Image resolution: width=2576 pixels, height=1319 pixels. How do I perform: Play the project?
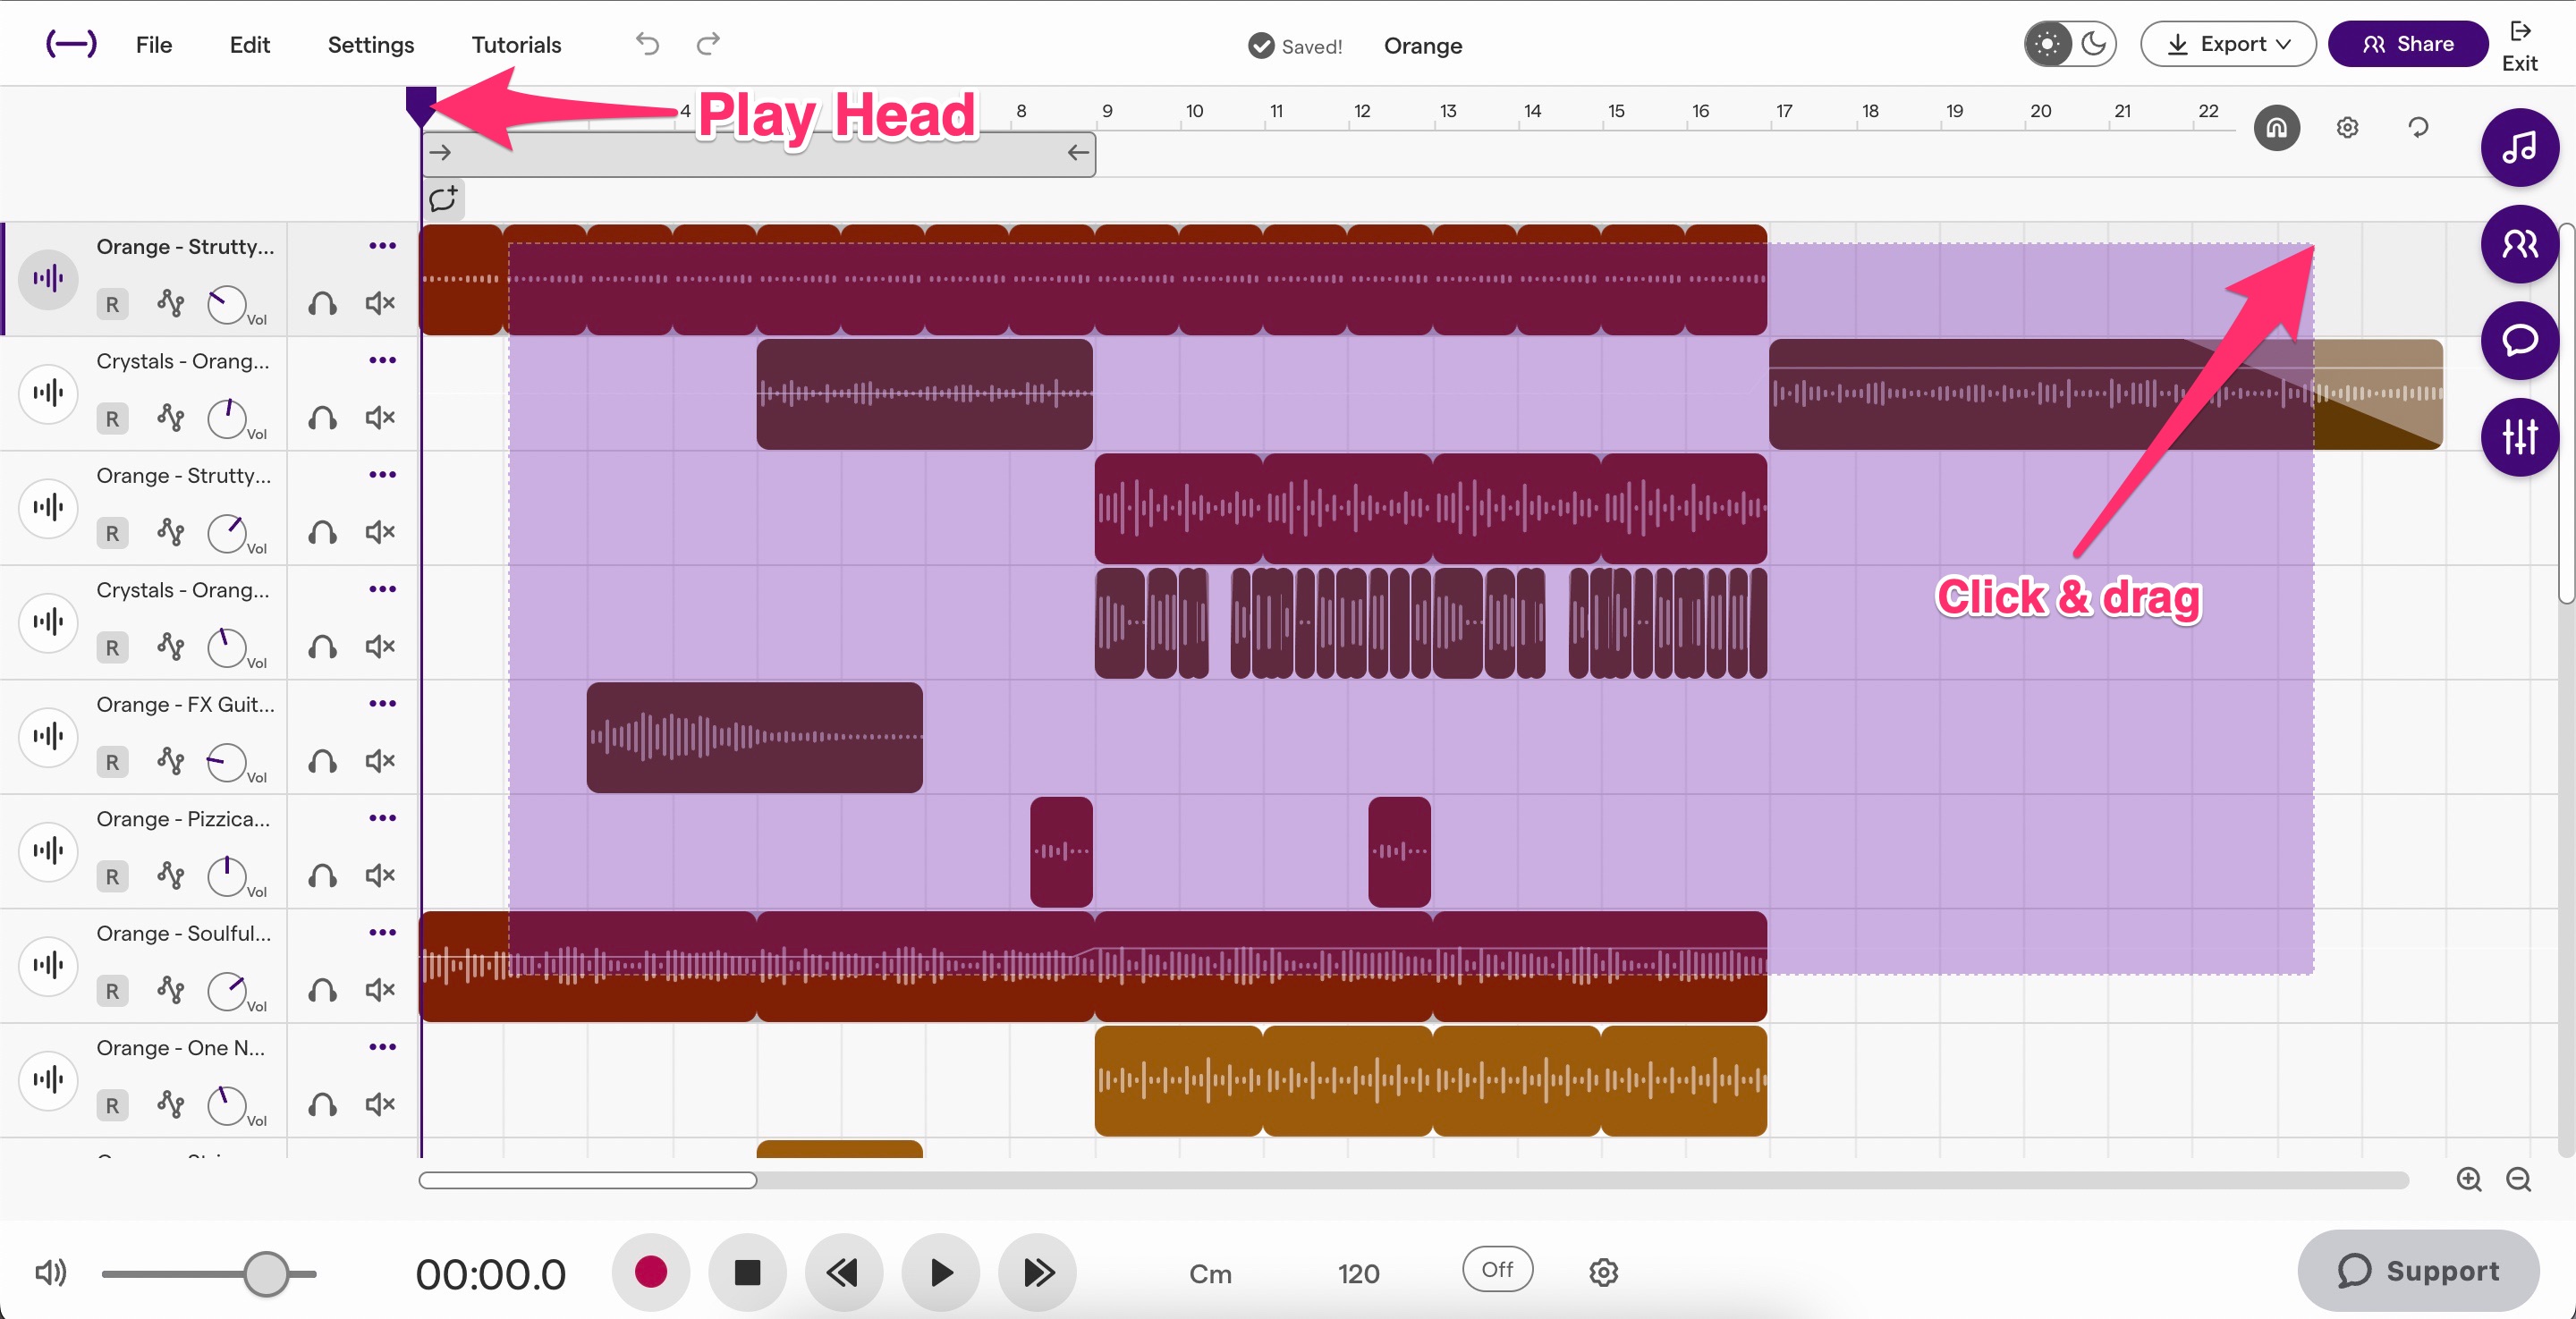point(940,1272)
